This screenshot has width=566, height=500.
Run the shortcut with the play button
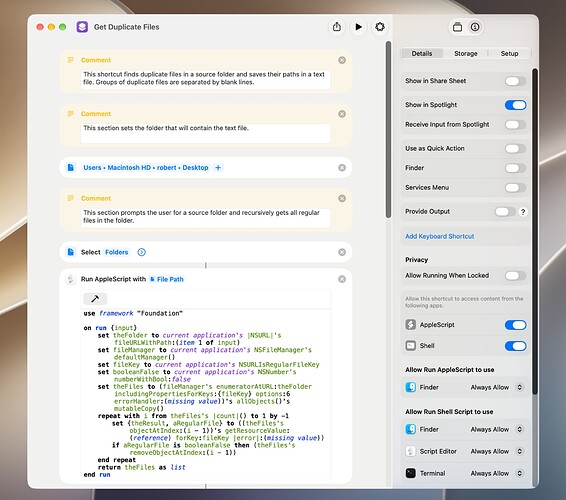[x=358, y=27]
